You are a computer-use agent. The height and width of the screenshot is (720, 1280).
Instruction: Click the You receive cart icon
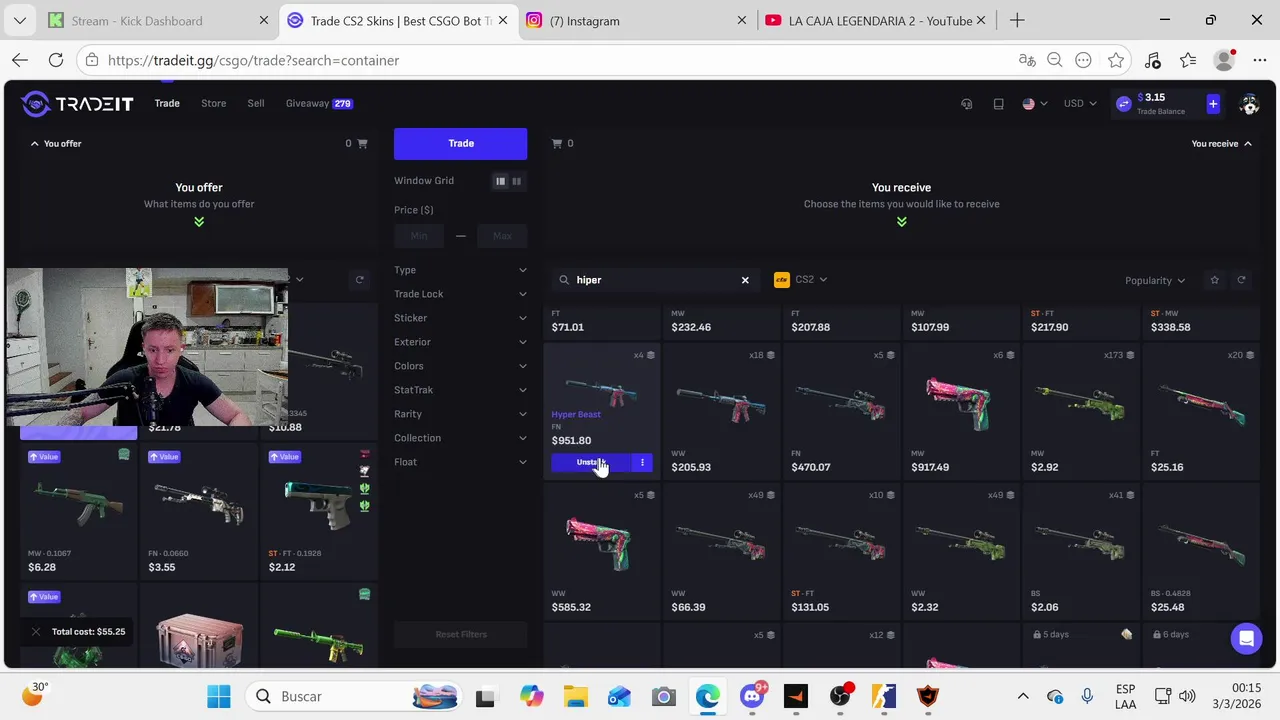557,144
